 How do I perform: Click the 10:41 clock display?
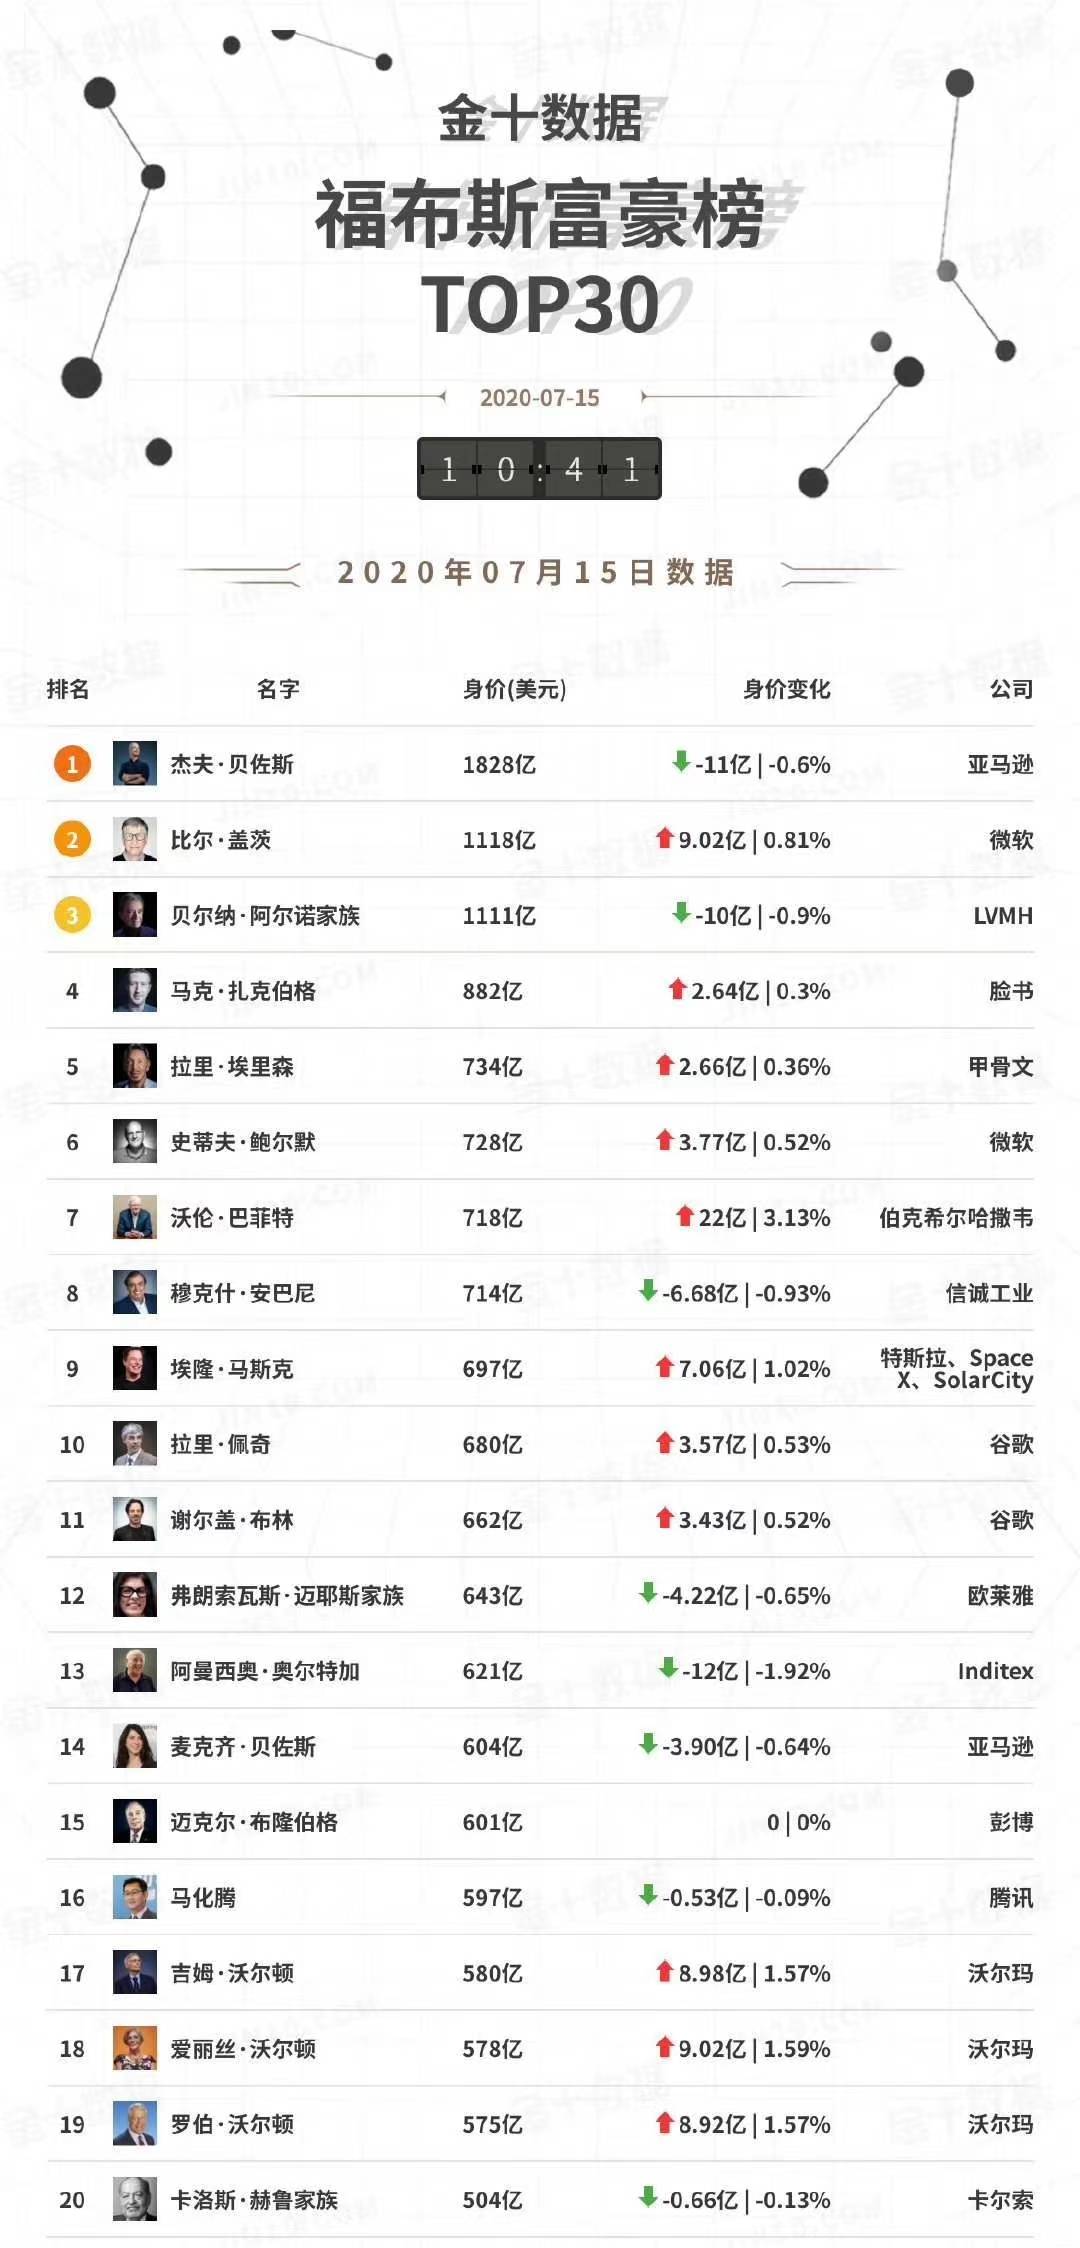[539, 469]
